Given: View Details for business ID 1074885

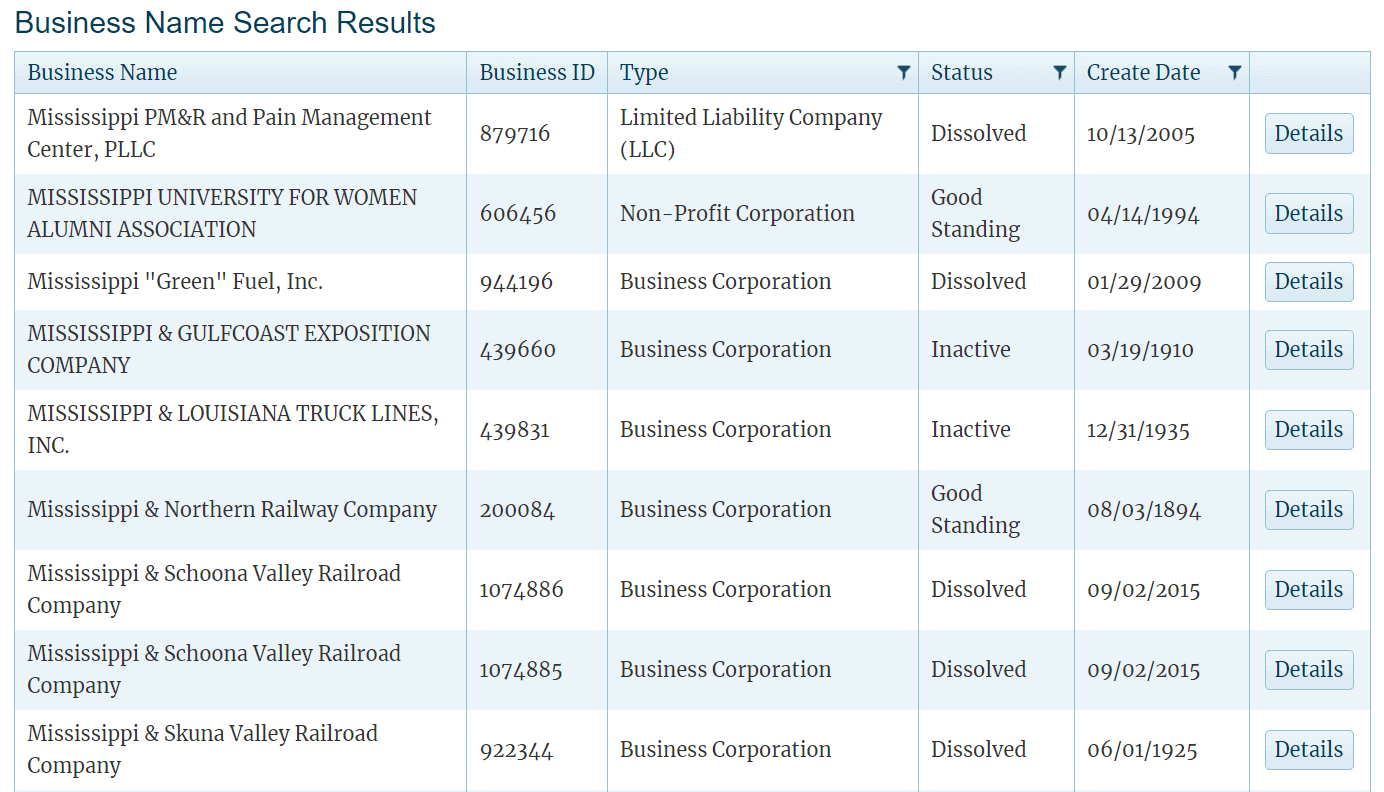Looking at the screenshot, I should [1308, 670].
